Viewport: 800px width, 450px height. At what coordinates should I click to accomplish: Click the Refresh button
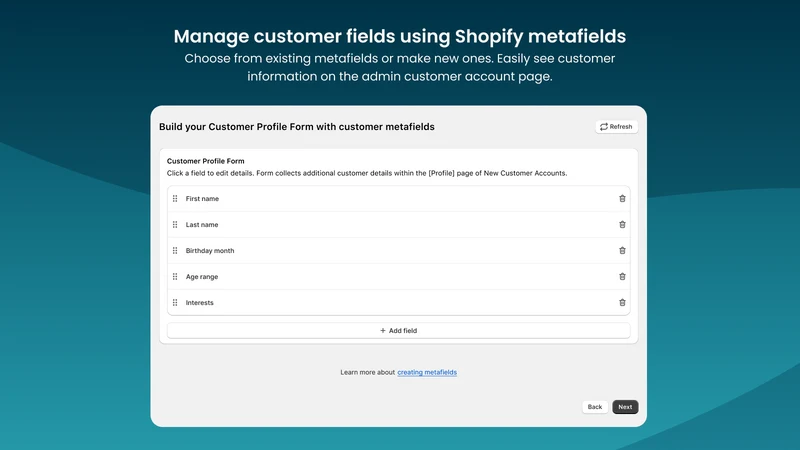click(x=616, y=127)
